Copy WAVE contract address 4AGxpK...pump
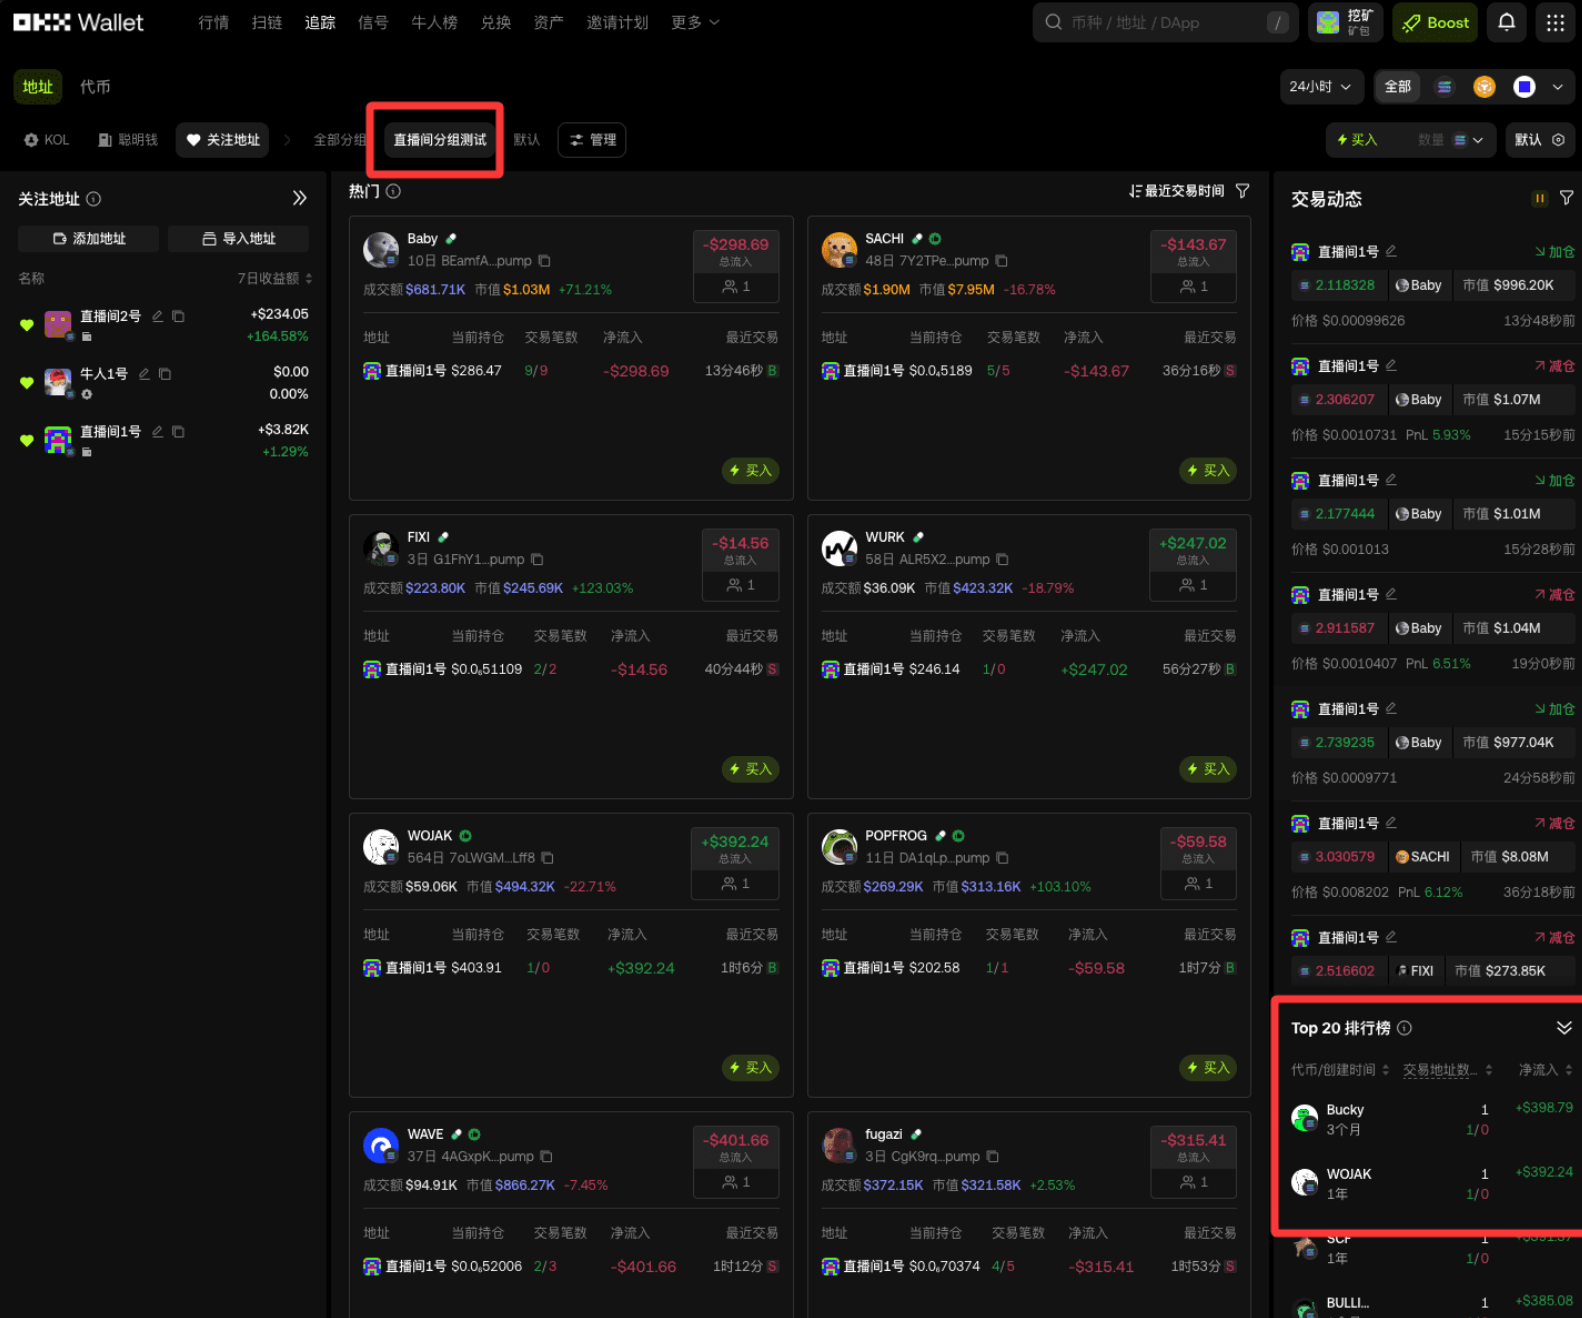Screen dimensions: 1582x1318 click(546, 1156)
